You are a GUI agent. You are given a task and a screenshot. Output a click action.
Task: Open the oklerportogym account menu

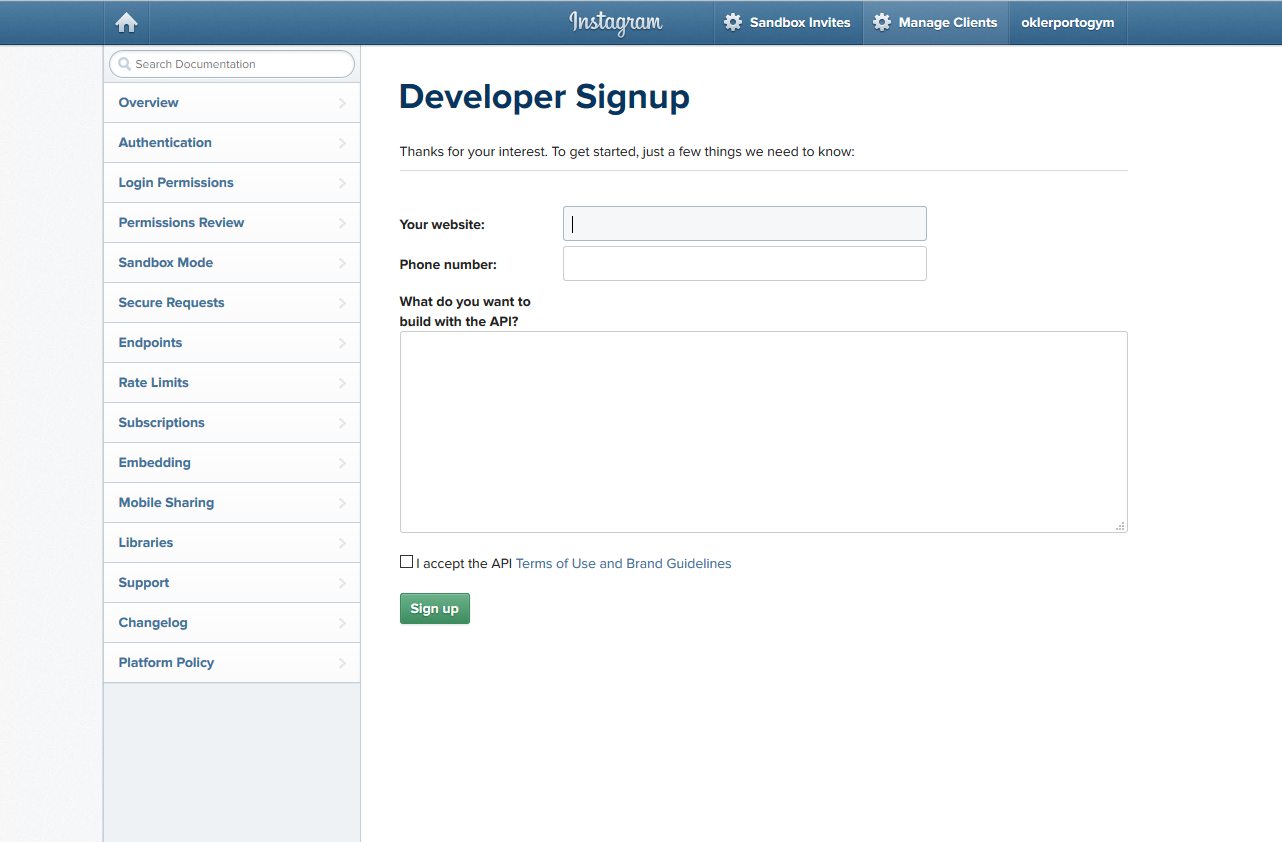(1067, 22)
